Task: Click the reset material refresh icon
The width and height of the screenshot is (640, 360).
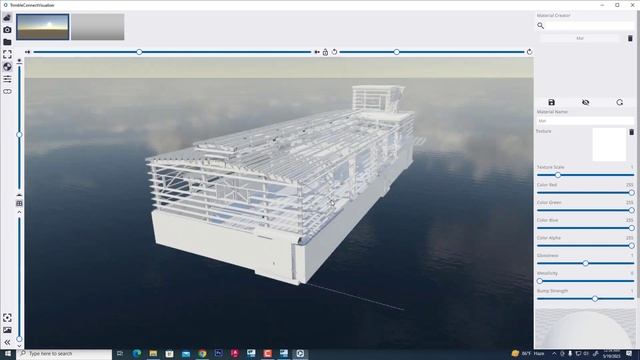Action: pyautogui.click(x=620, y=102)
